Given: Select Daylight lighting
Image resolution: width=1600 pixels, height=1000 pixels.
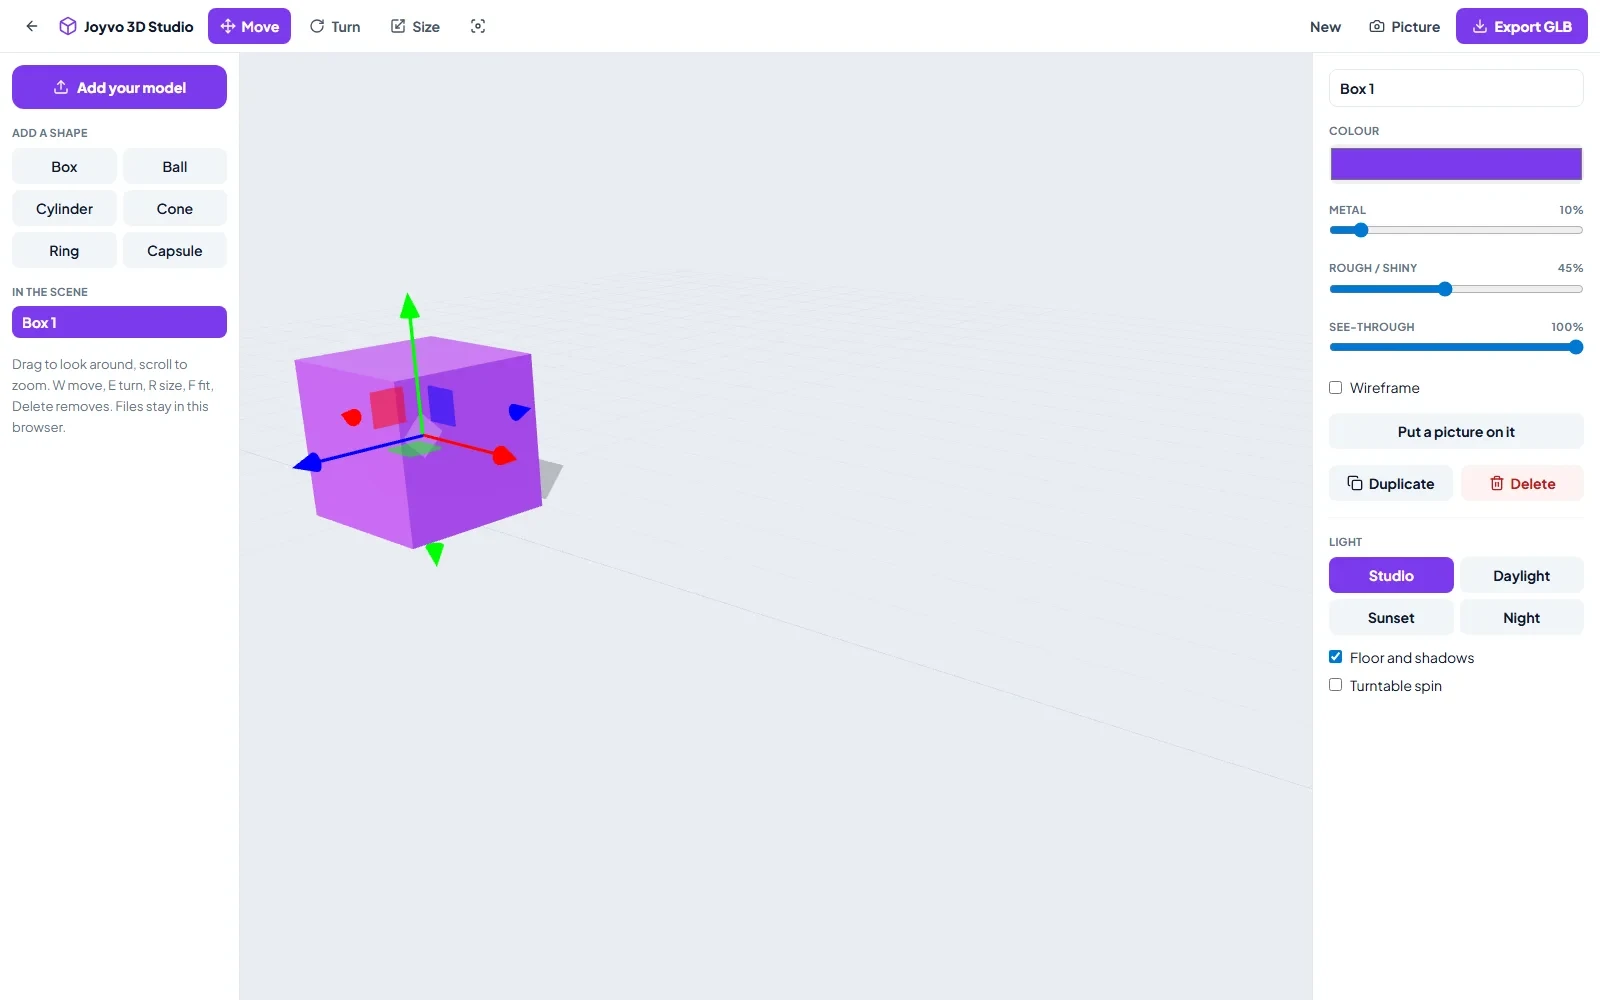Looking at the screenshot, I should (x=1522, y=575).
